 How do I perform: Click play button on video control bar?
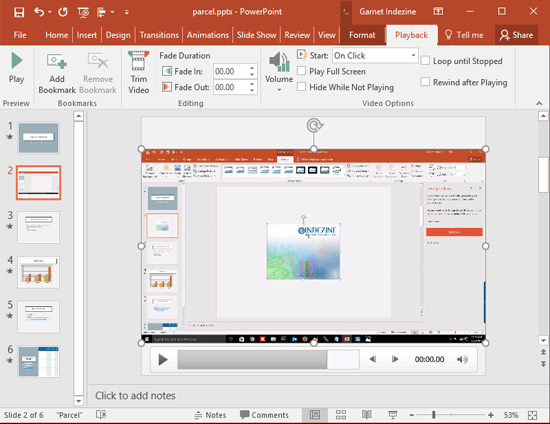coord(163,359)
